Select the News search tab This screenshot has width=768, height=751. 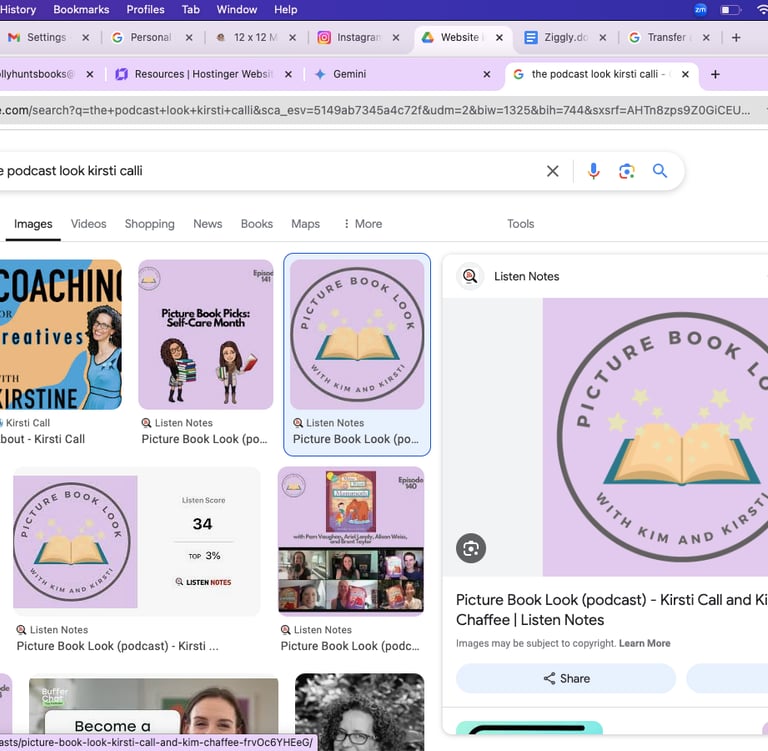pyautogui.click(x=208, y=224)
